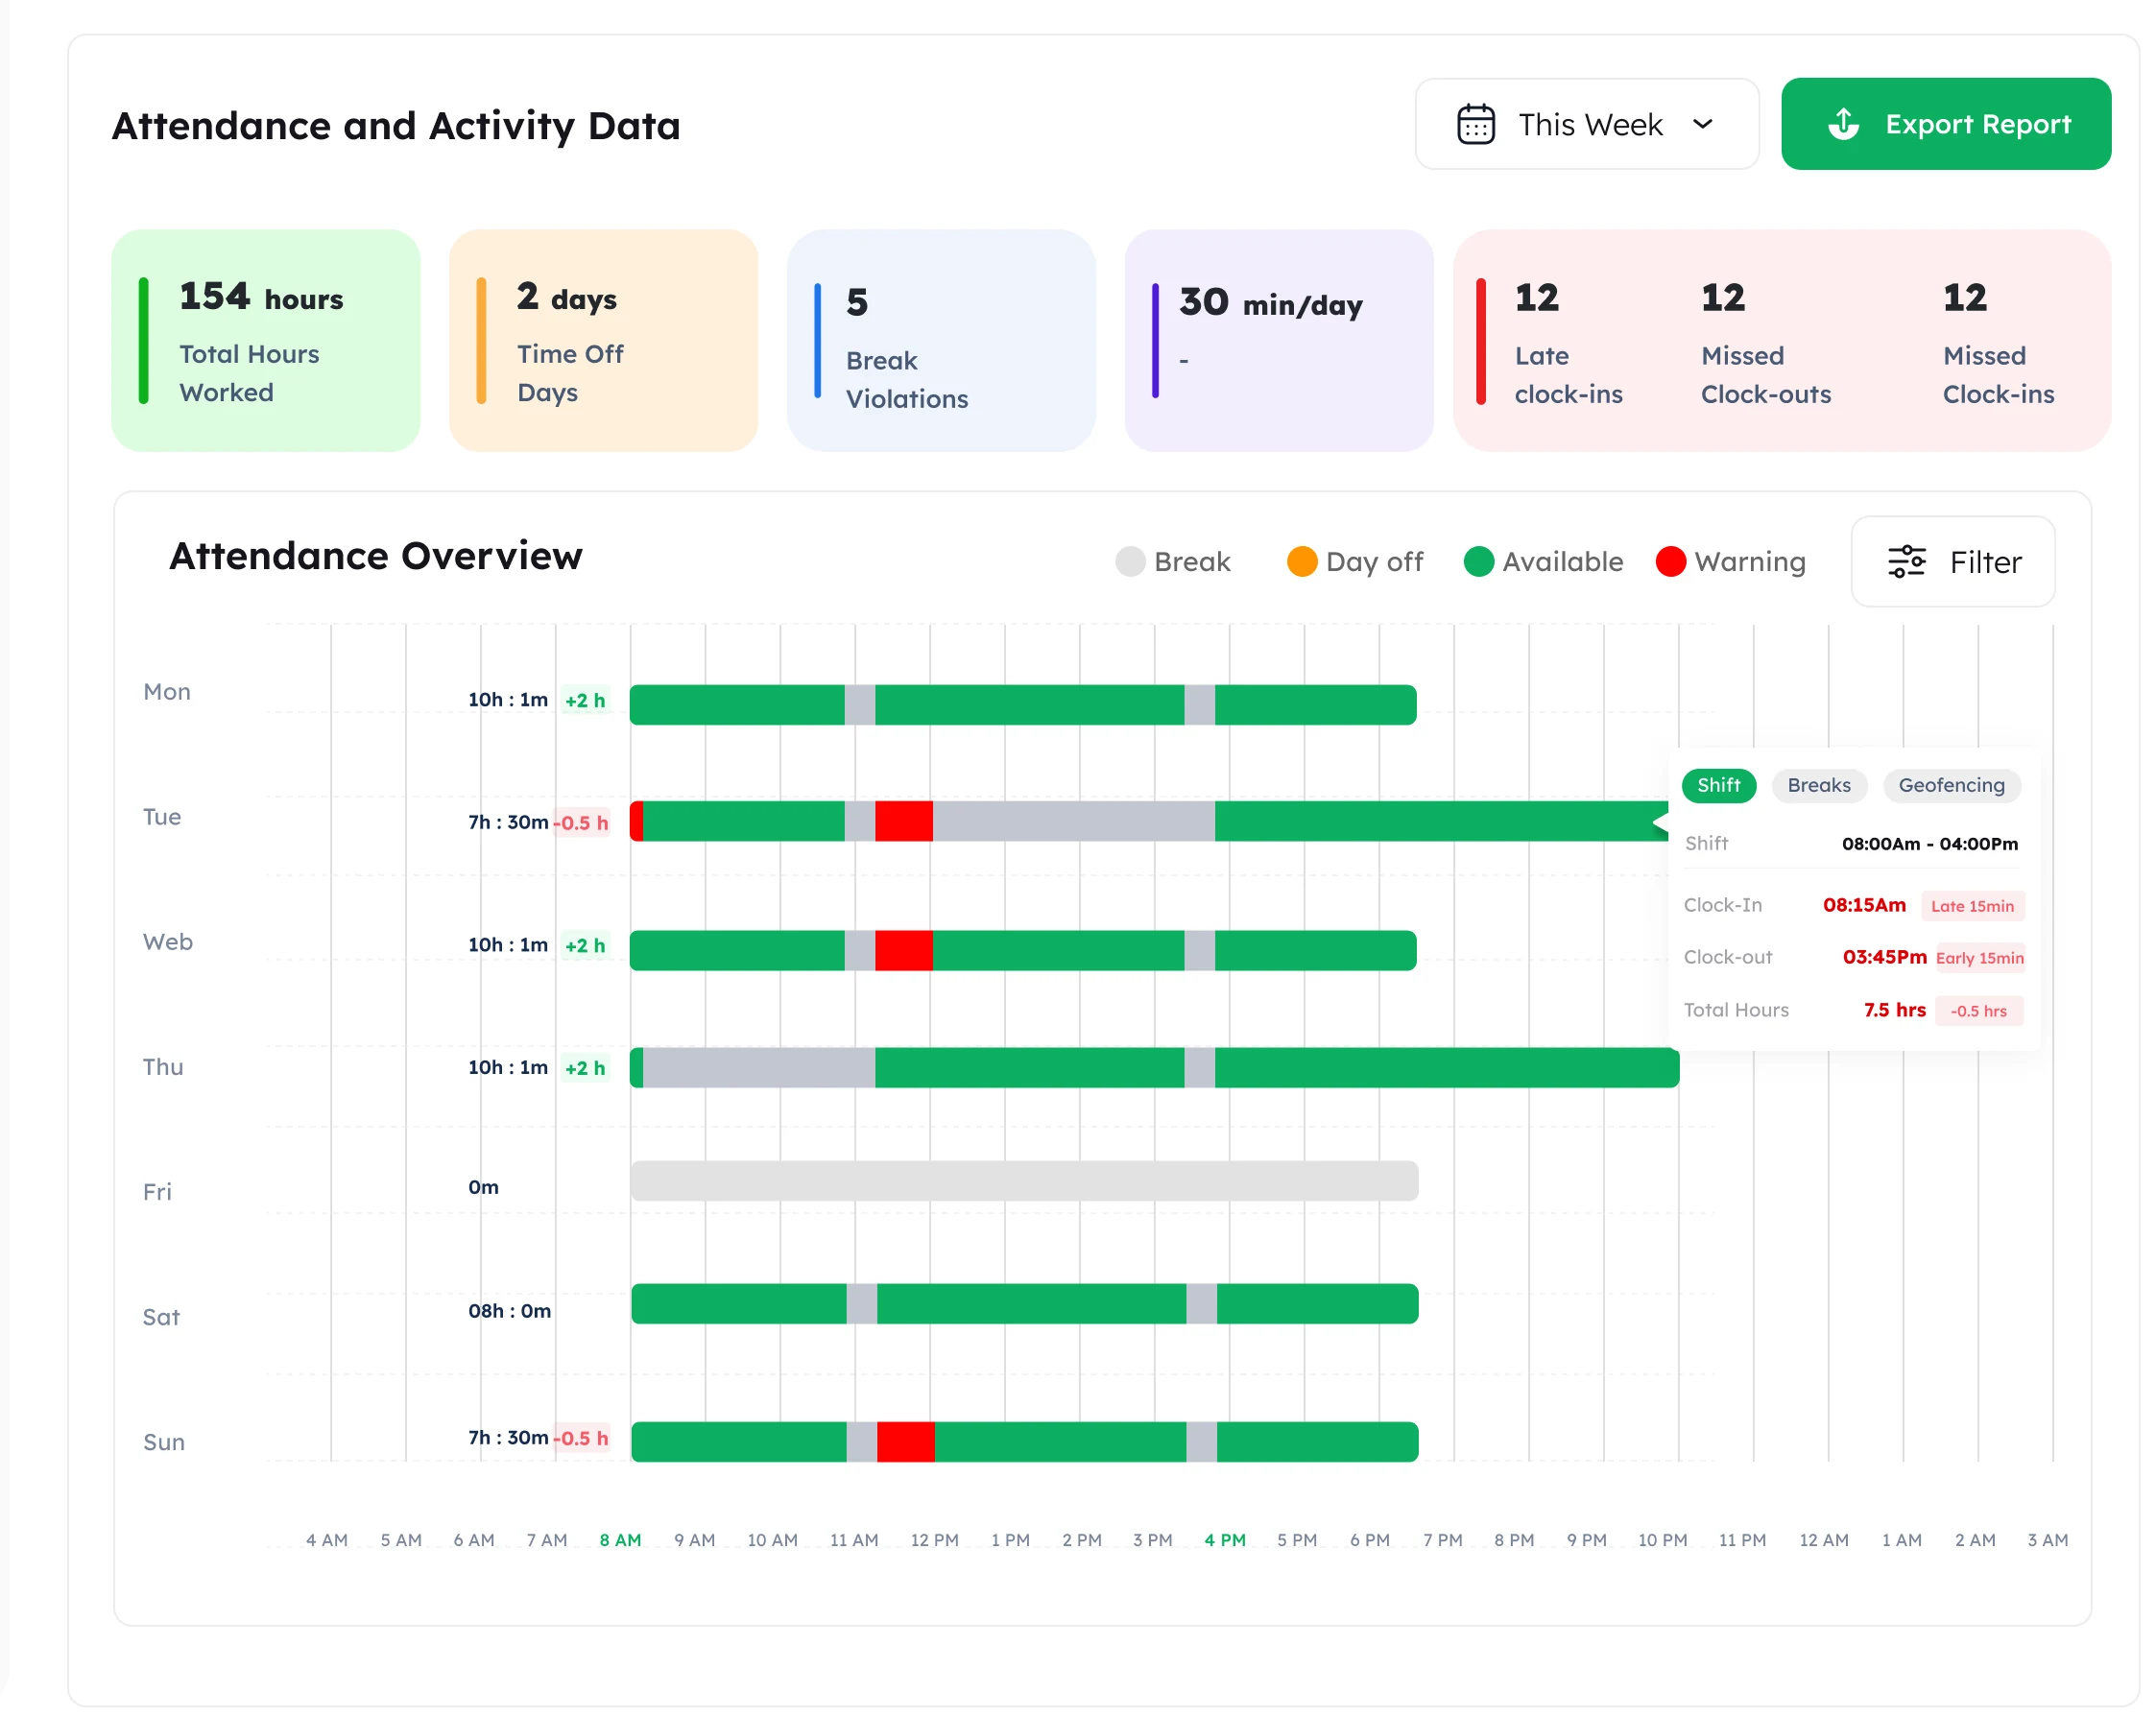Click the 08:00Am - 04:00Pm shift time
This screenshot has height=1716, width=2156.
pos(1930,844)
